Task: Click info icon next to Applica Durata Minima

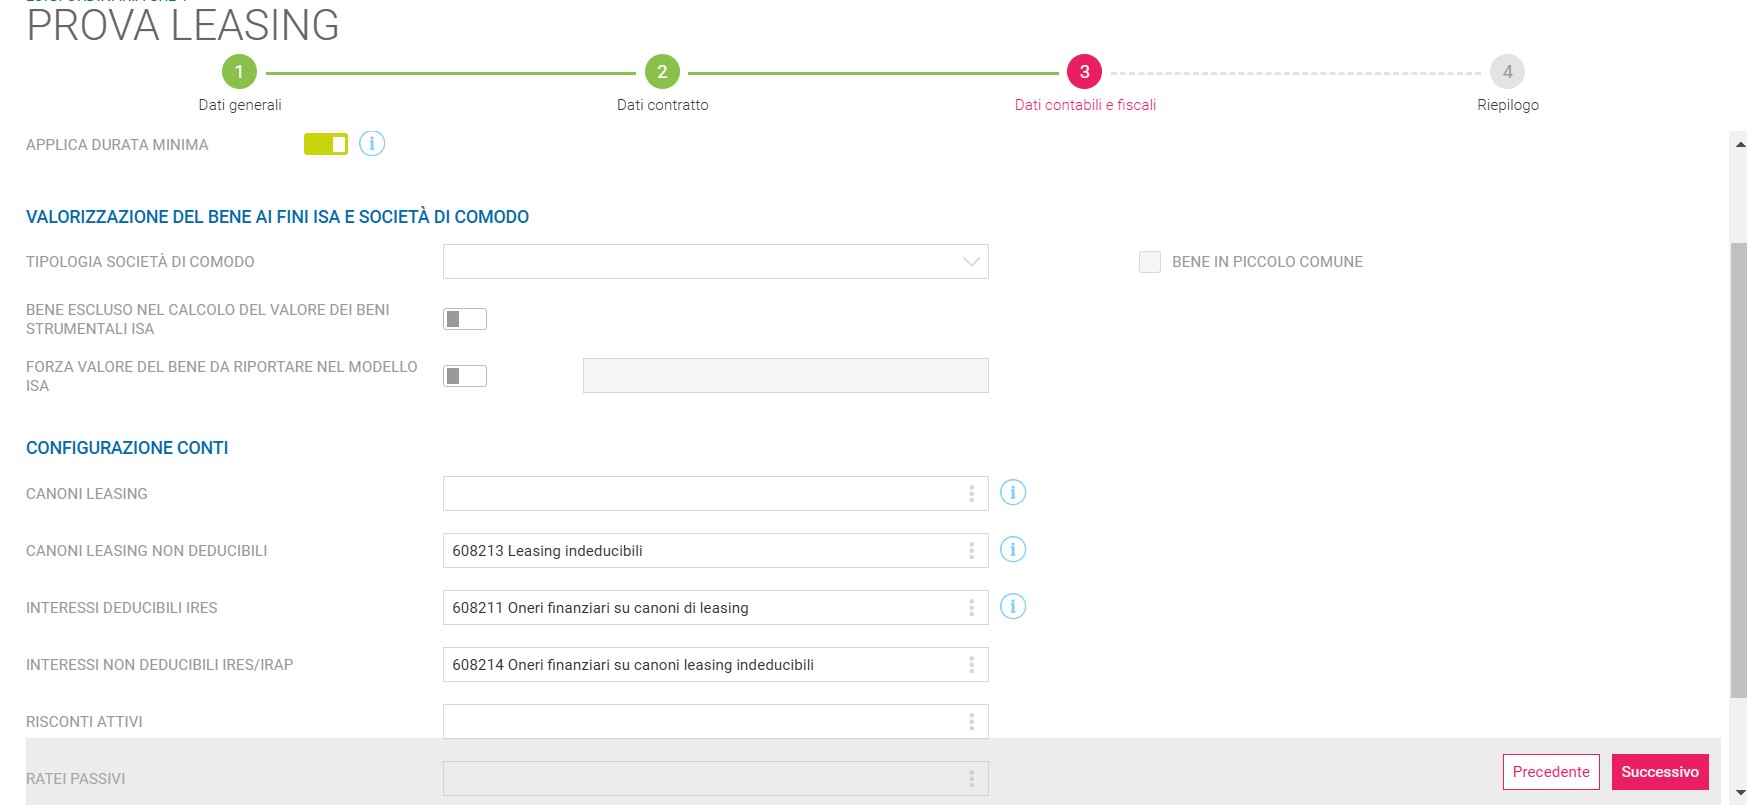Action: coord(372,144)
